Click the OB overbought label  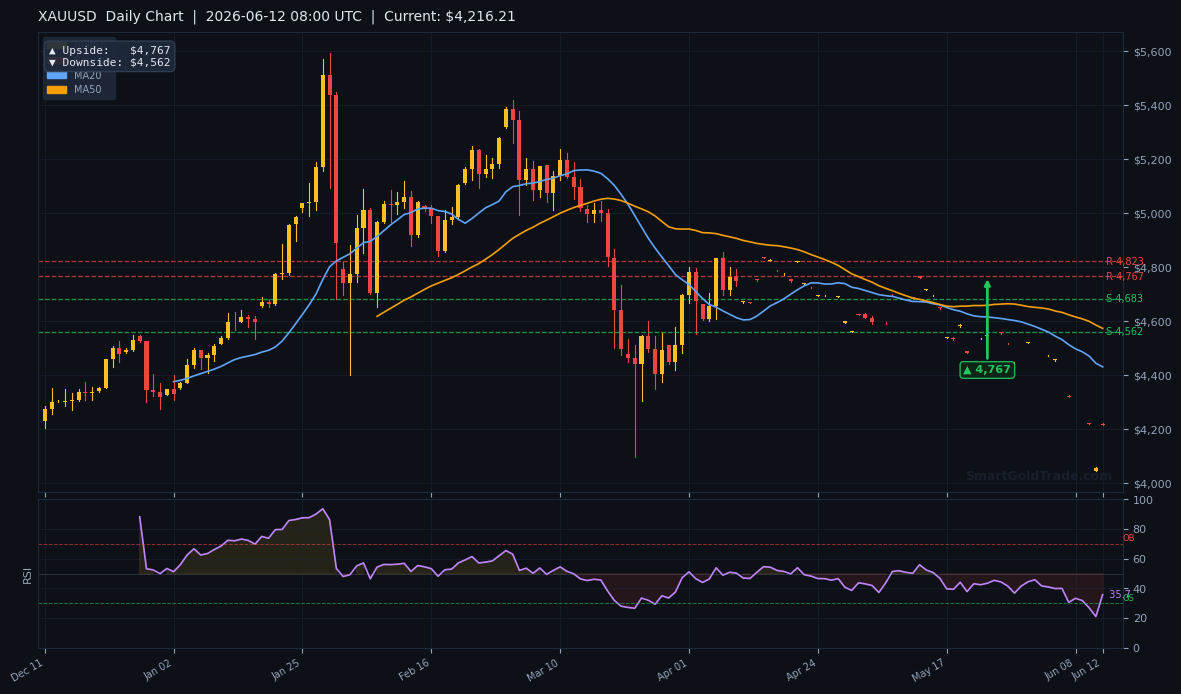pos(1128,538)
